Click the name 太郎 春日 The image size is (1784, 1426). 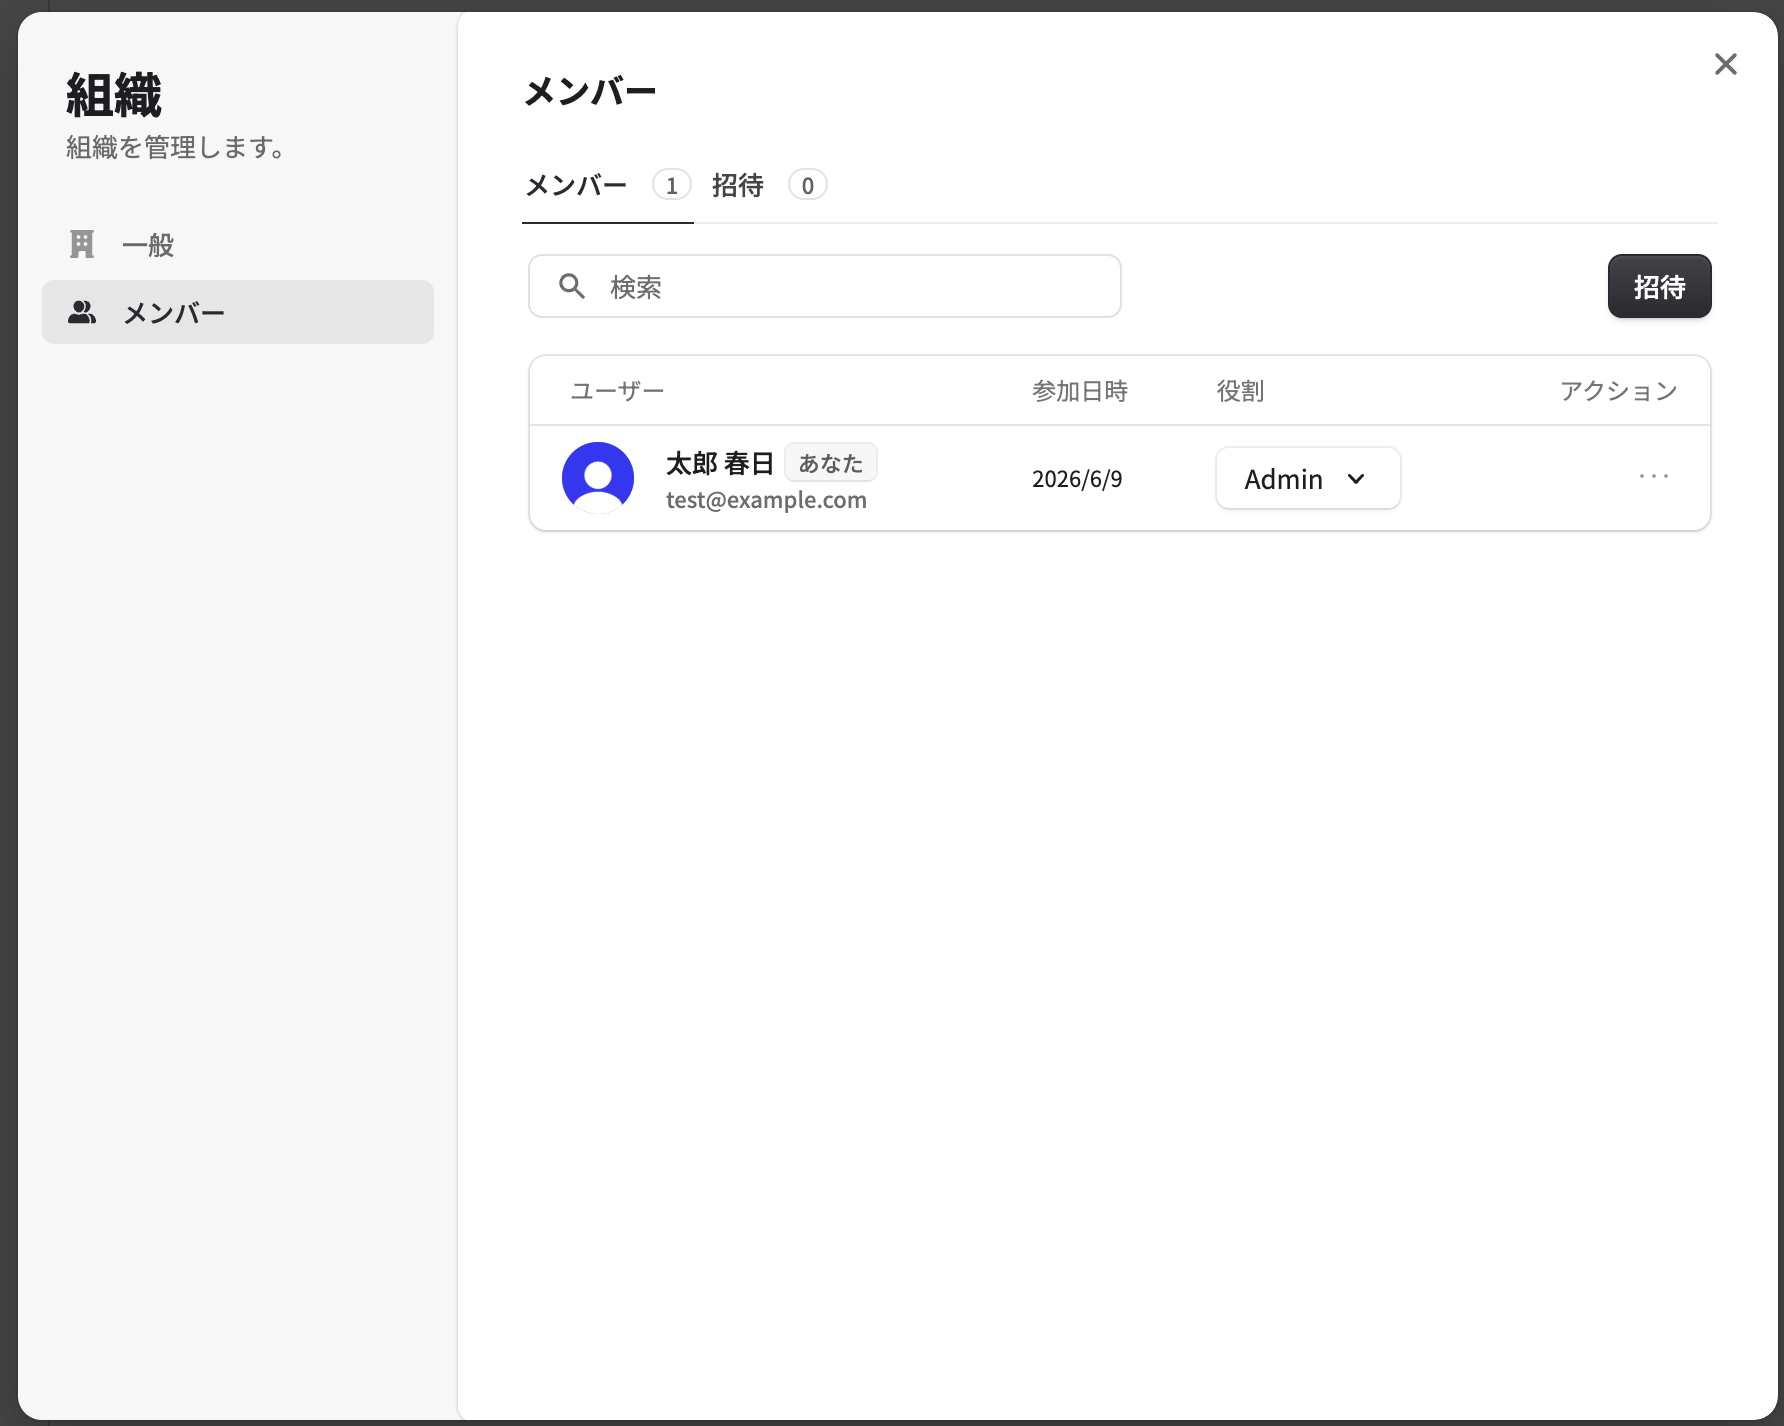point(720,463)
